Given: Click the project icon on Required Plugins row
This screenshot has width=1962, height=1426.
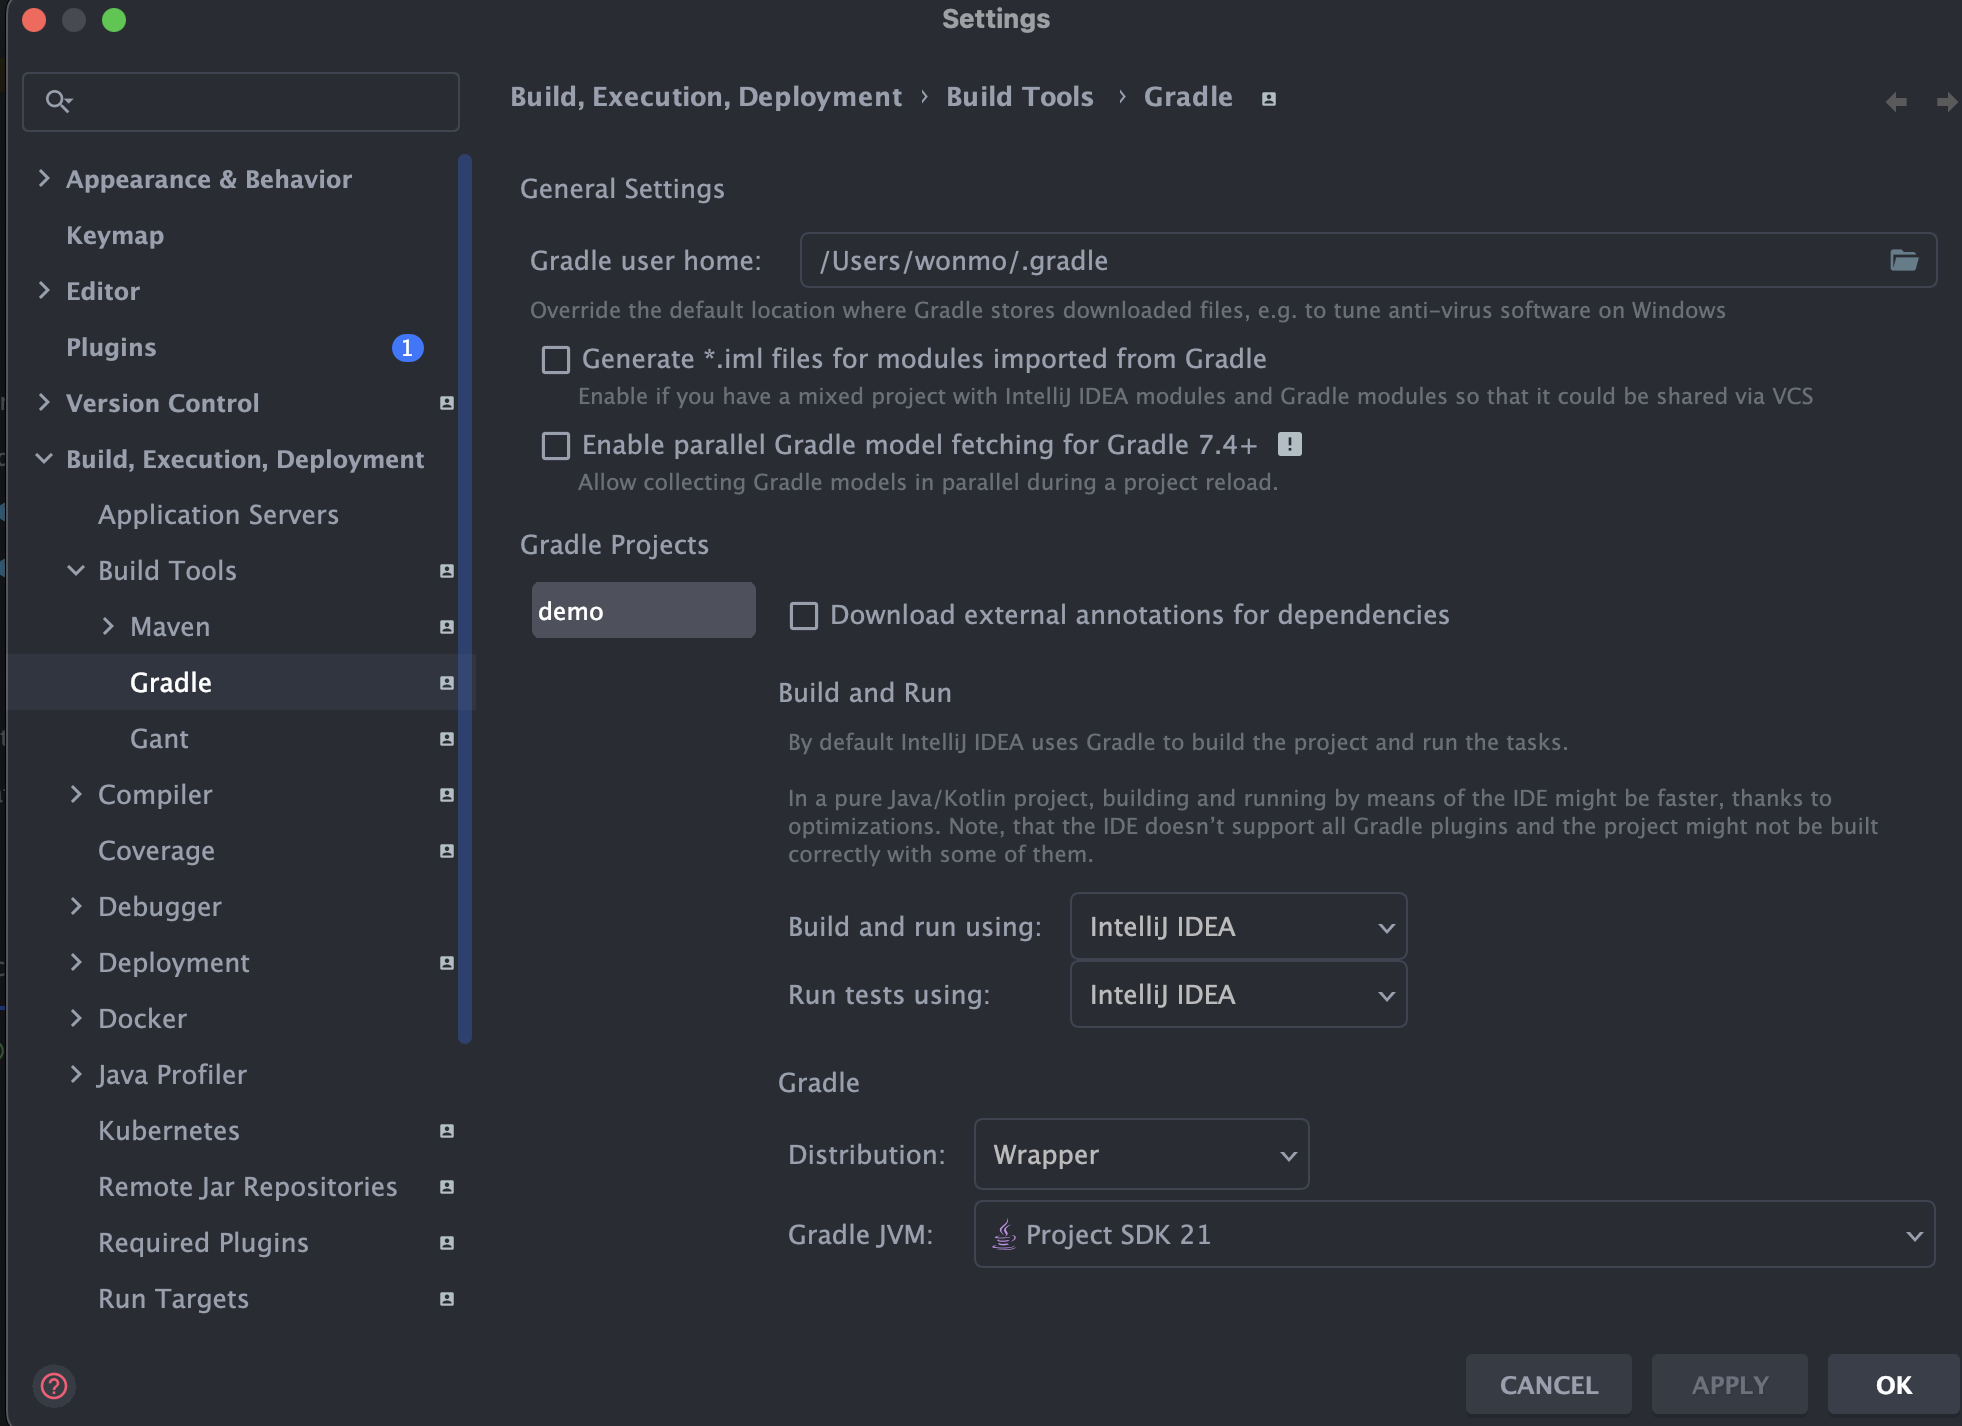Looking at the screenshot, I should 447,1243.
